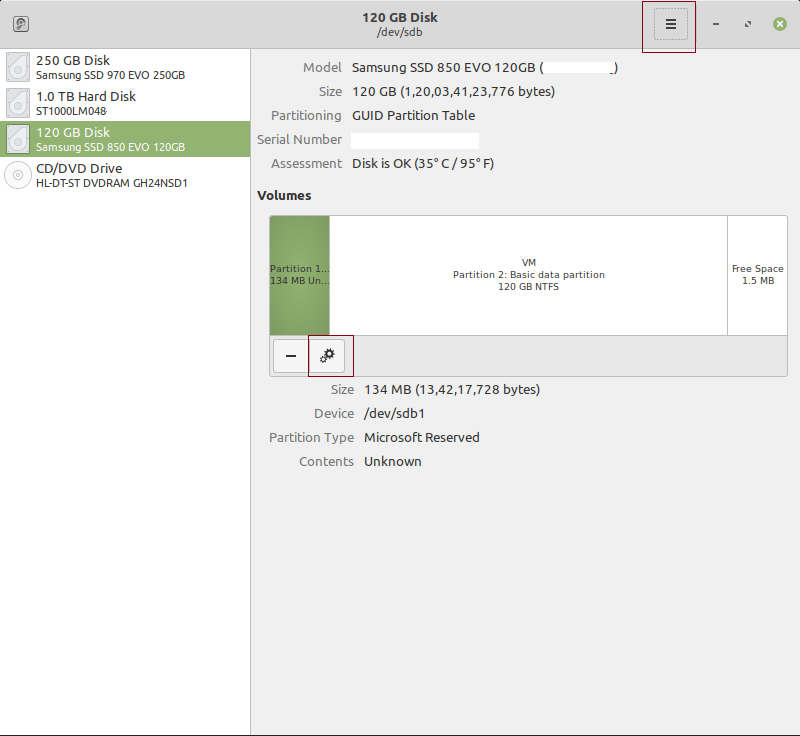Screen dimensions: 800x736
Task: Maximize the Disks window
Action: pyautogui.click(x=747, y=24)
